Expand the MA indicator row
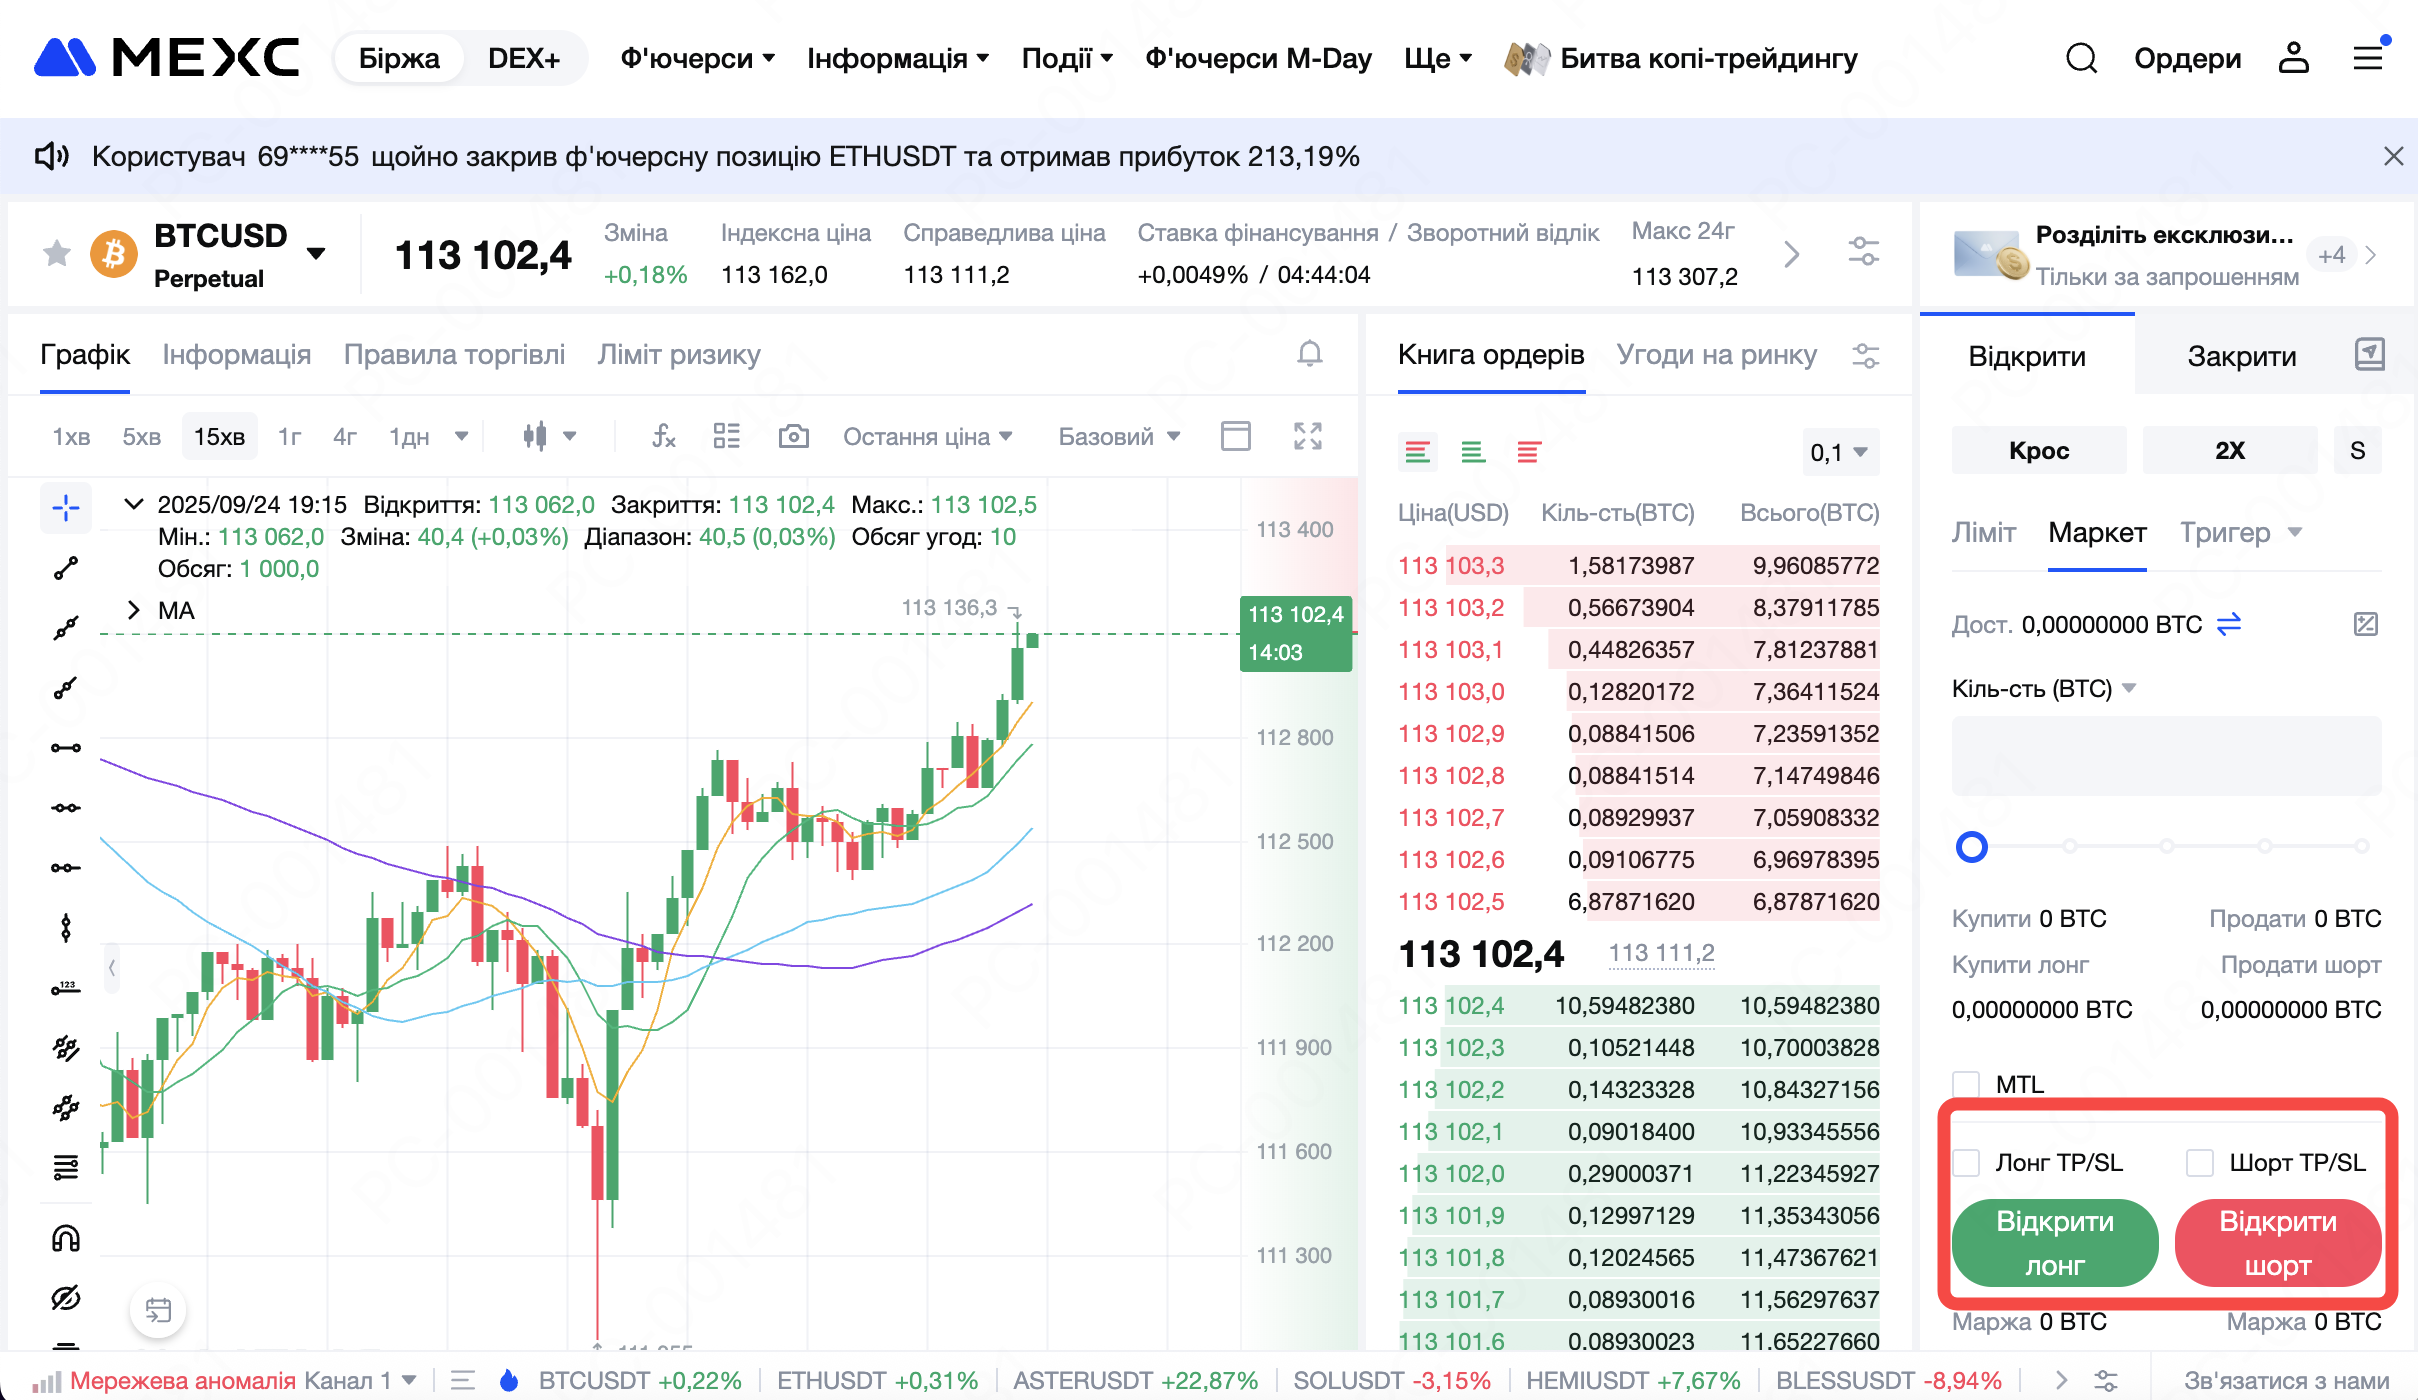The image size is (2418, 1400). pos(134,610)
